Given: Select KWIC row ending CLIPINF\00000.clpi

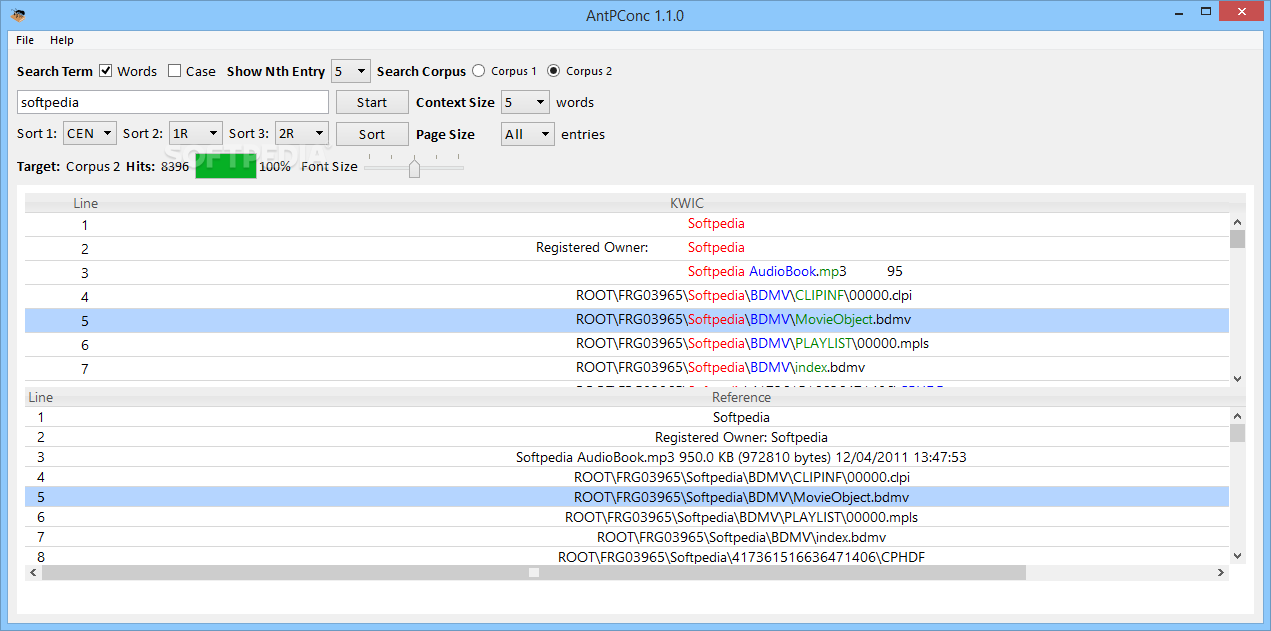Looking at the screenshot, I should click(627, 296).
